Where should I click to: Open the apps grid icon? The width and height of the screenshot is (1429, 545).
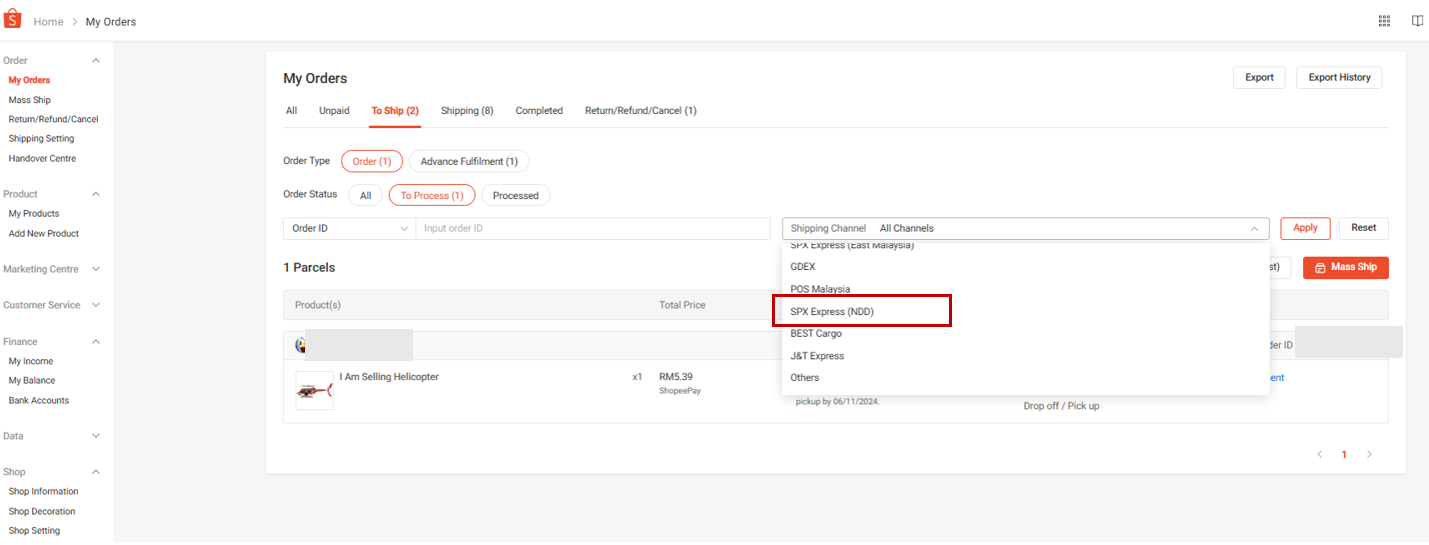point(1384,21)
